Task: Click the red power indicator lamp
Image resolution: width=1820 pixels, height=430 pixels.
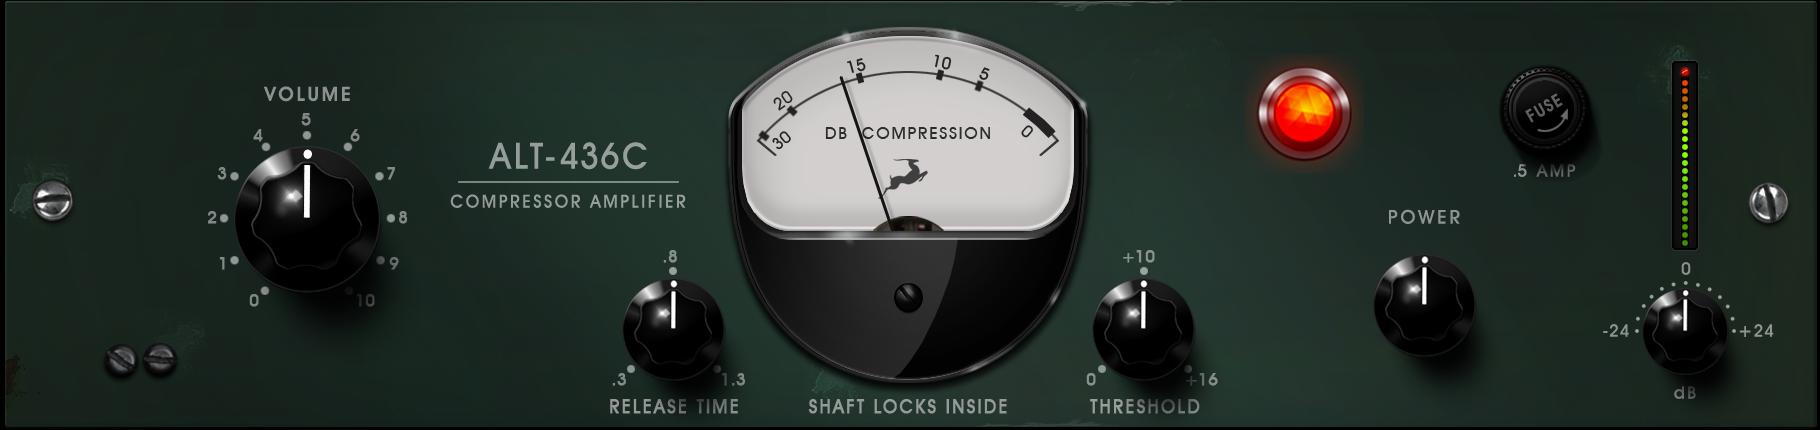Action: click(x=1304, y=112)
